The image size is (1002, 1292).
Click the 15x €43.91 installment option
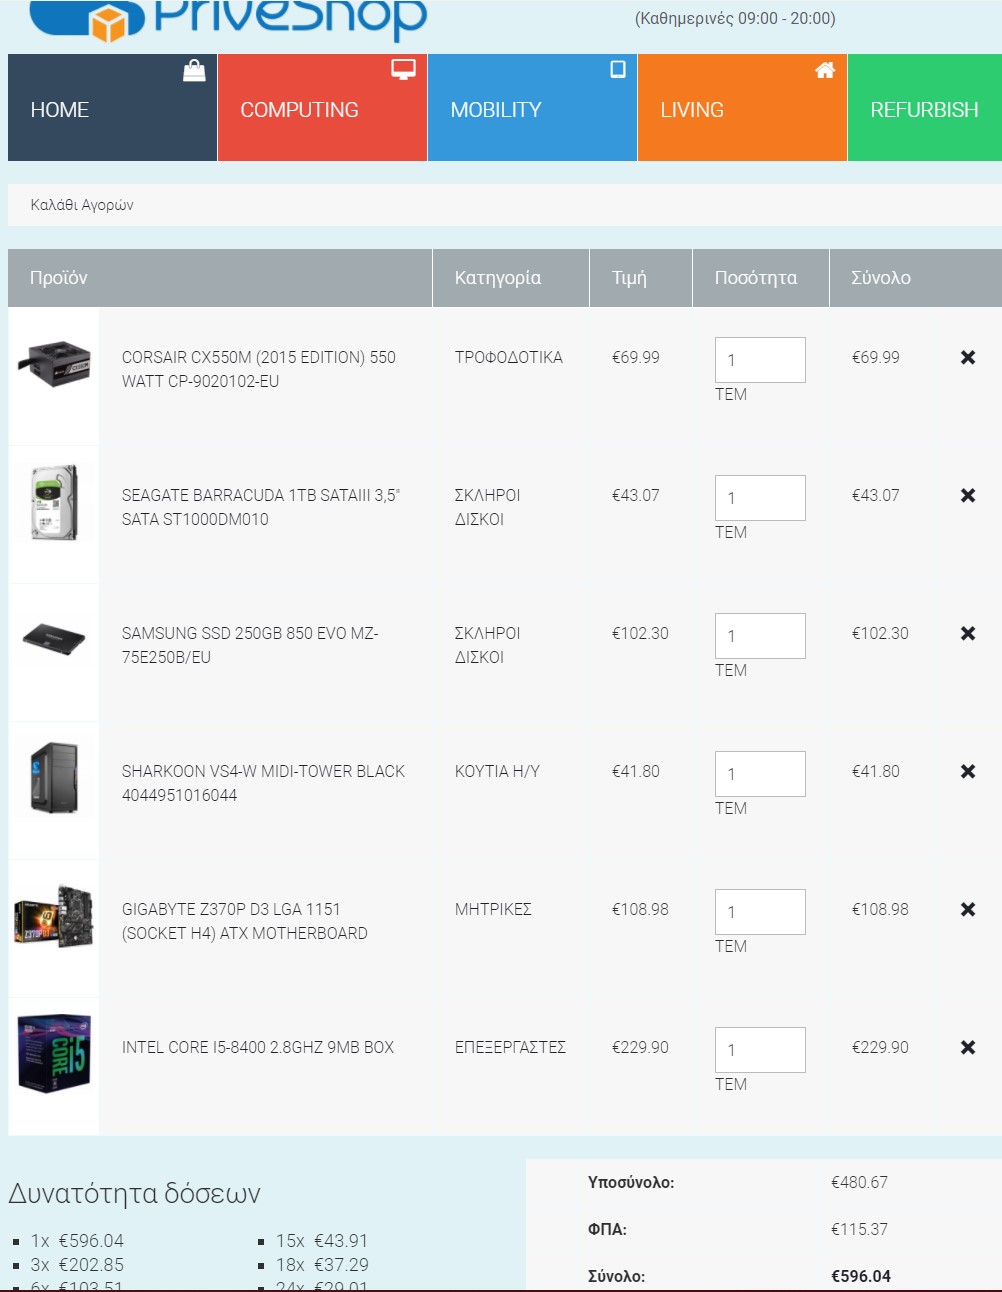(322, 1241)
